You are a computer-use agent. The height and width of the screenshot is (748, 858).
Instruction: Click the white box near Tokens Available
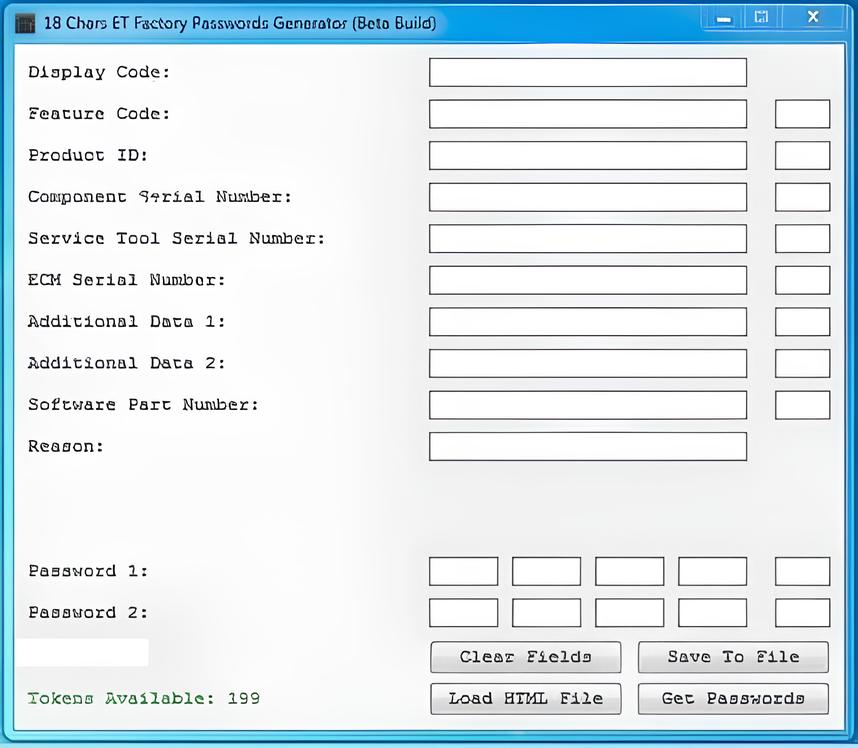point(81,652)
